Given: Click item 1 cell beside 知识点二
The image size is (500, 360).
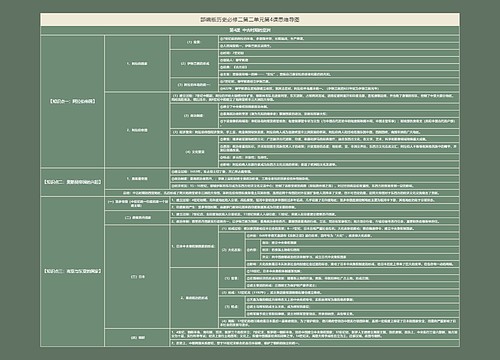Looking at the screenshot, I should click(137, 179).
